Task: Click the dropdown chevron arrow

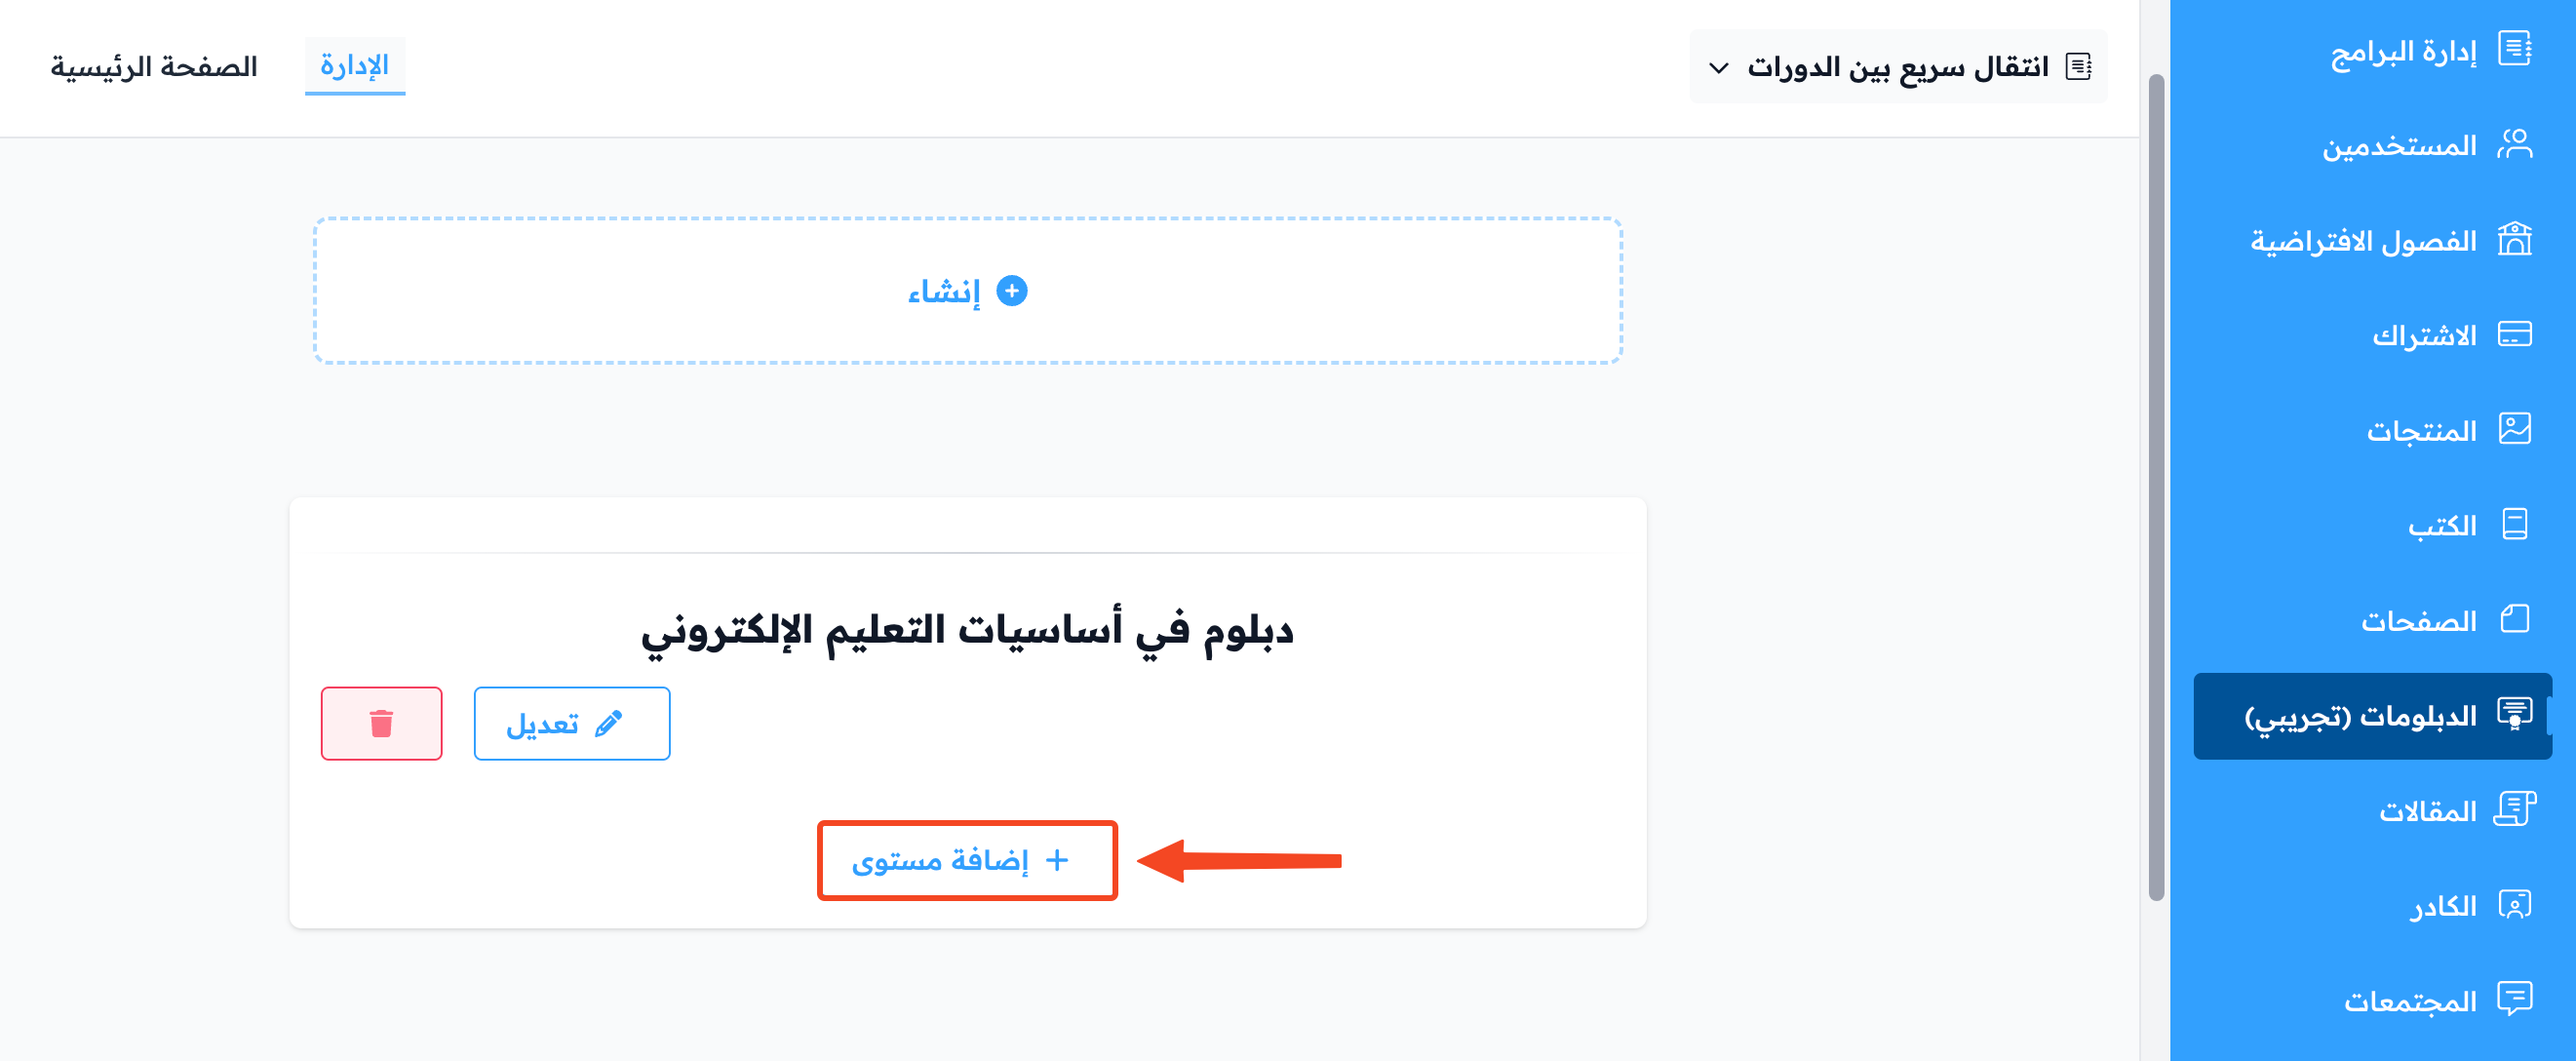Action: point(1718,68)
